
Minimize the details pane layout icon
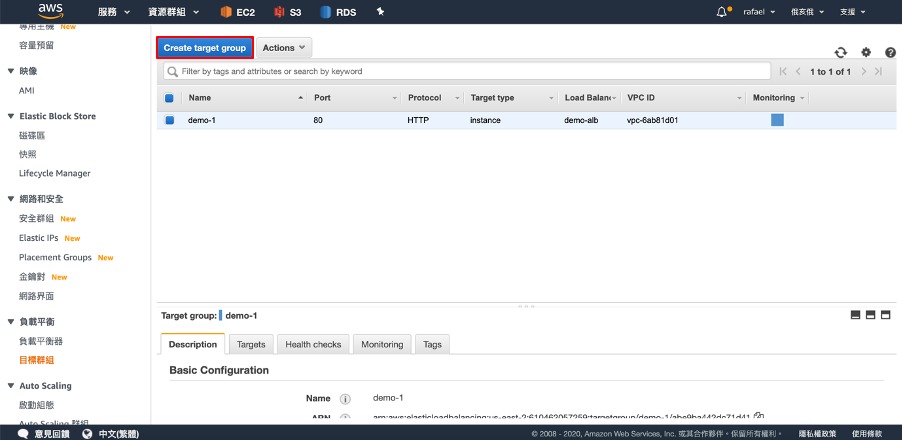click(x=855, y=315)
